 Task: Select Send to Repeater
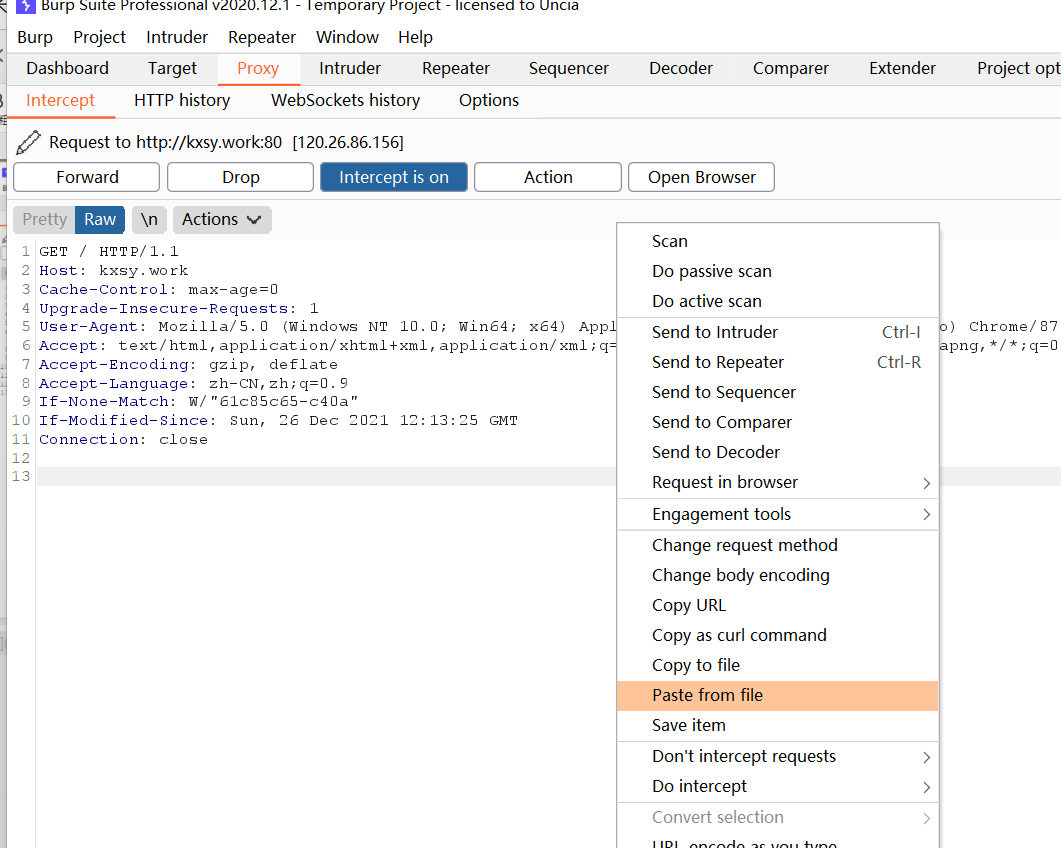pos(777,362)
